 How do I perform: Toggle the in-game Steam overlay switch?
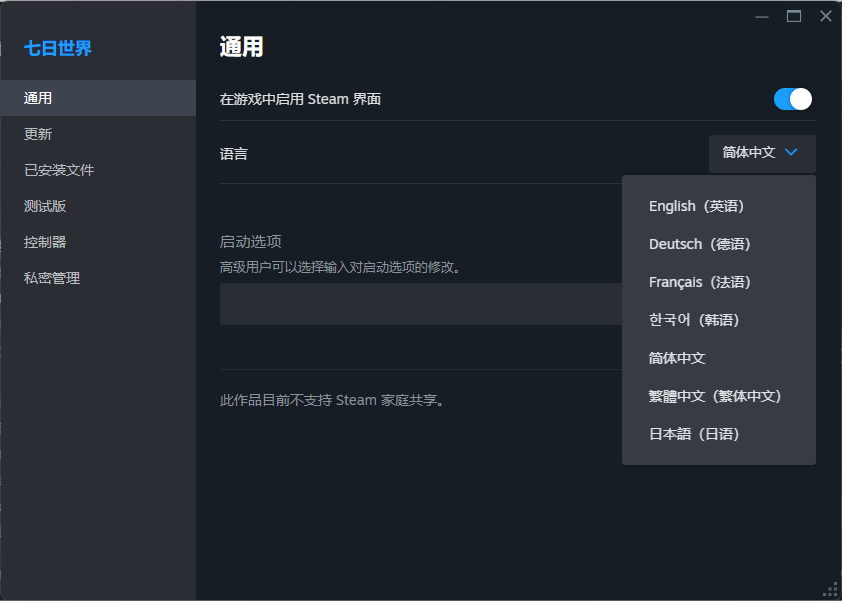coord(793,99)
